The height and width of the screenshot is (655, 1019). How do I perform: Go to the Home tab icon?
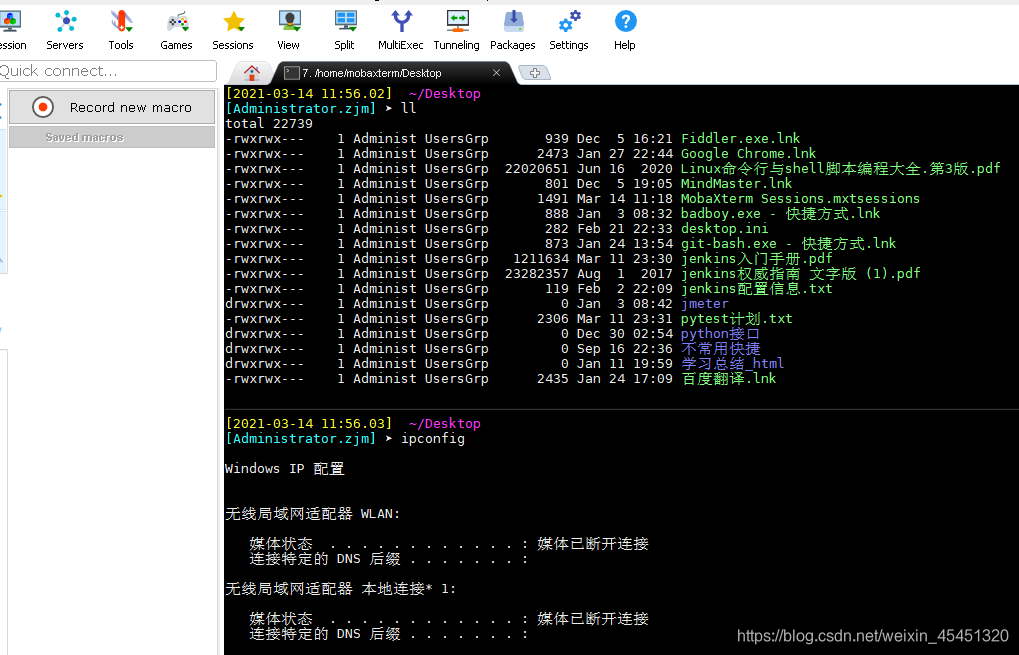[252, 73]
